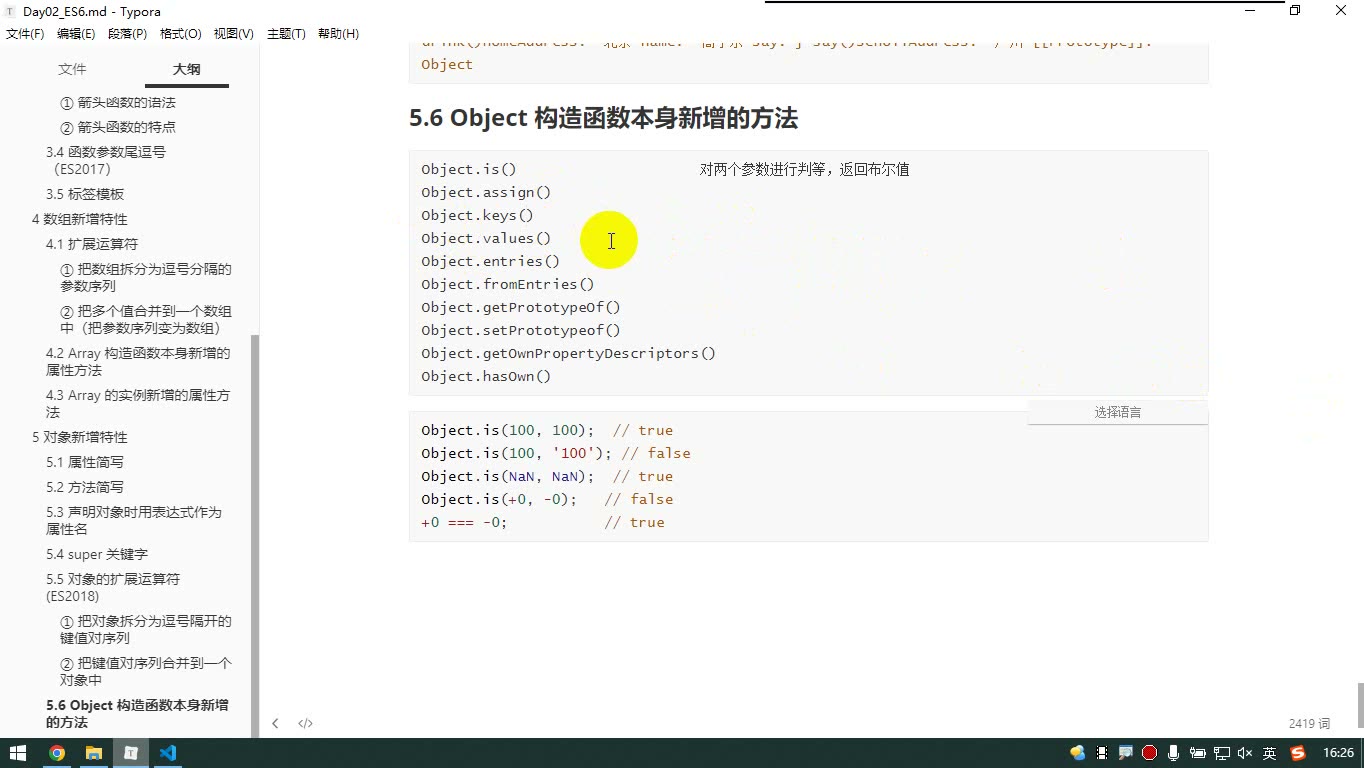Open 选择语言 code language field
The image size is (1364, 768).
point(1117,412)
